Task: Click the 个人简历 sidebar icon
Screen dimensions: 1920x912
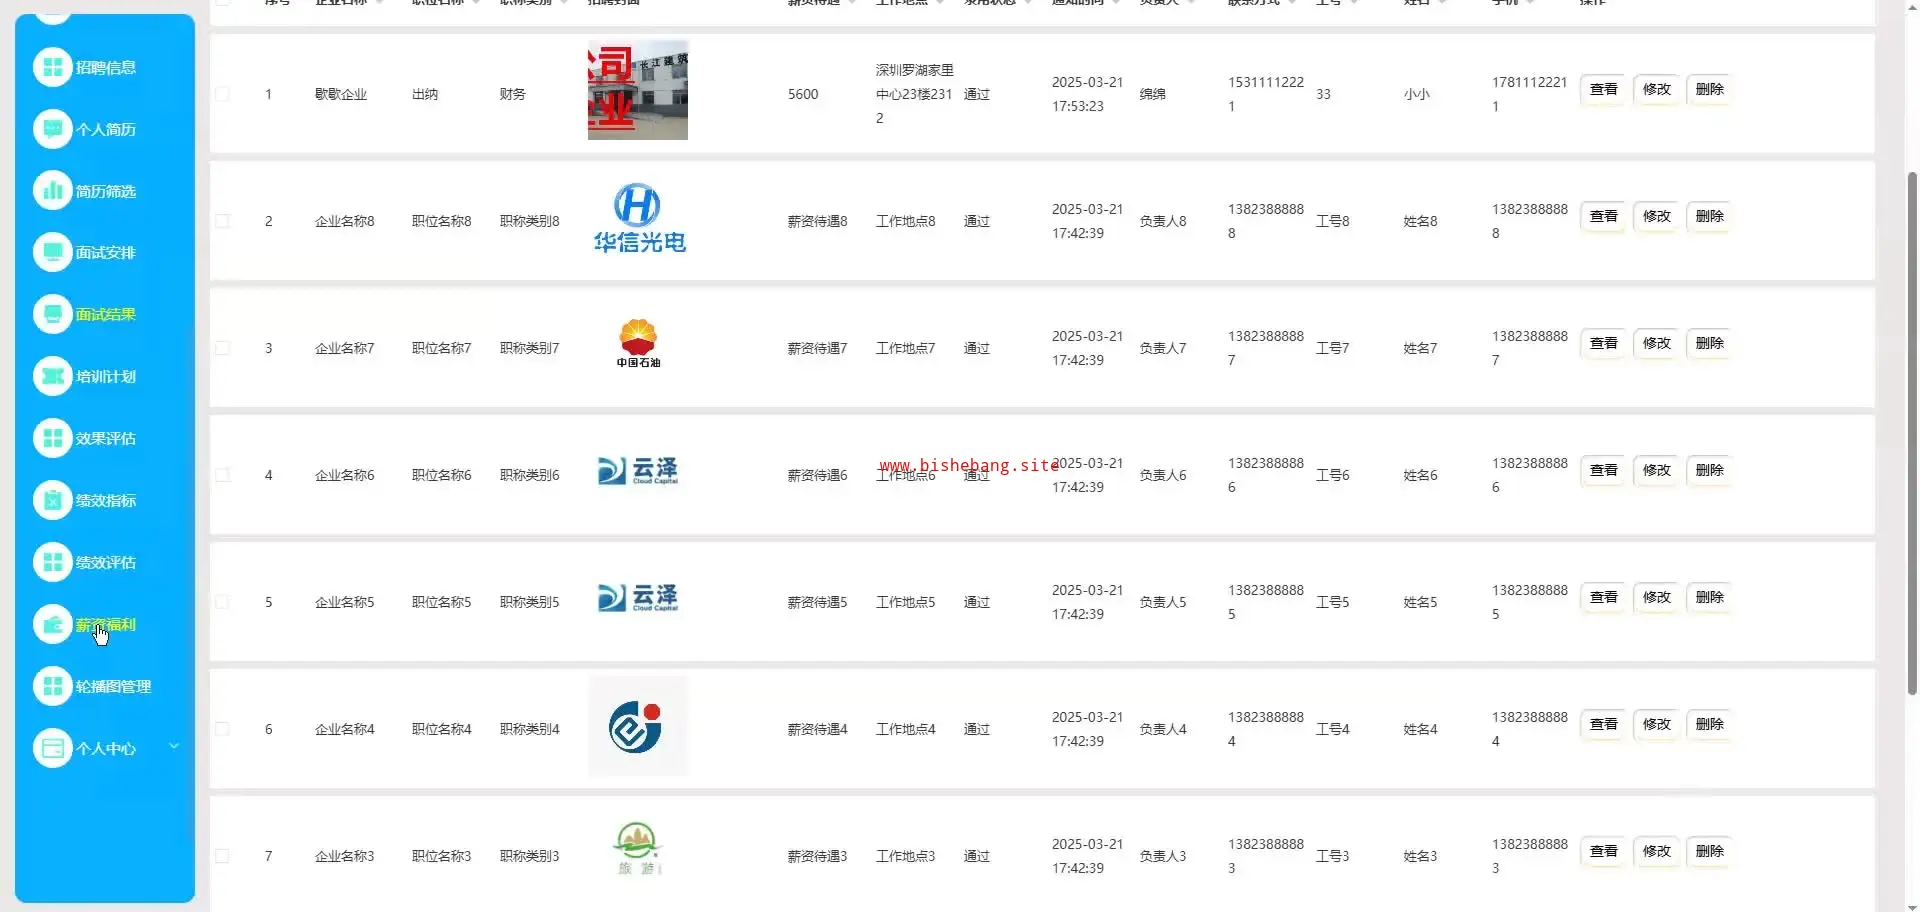Action: 52,129
